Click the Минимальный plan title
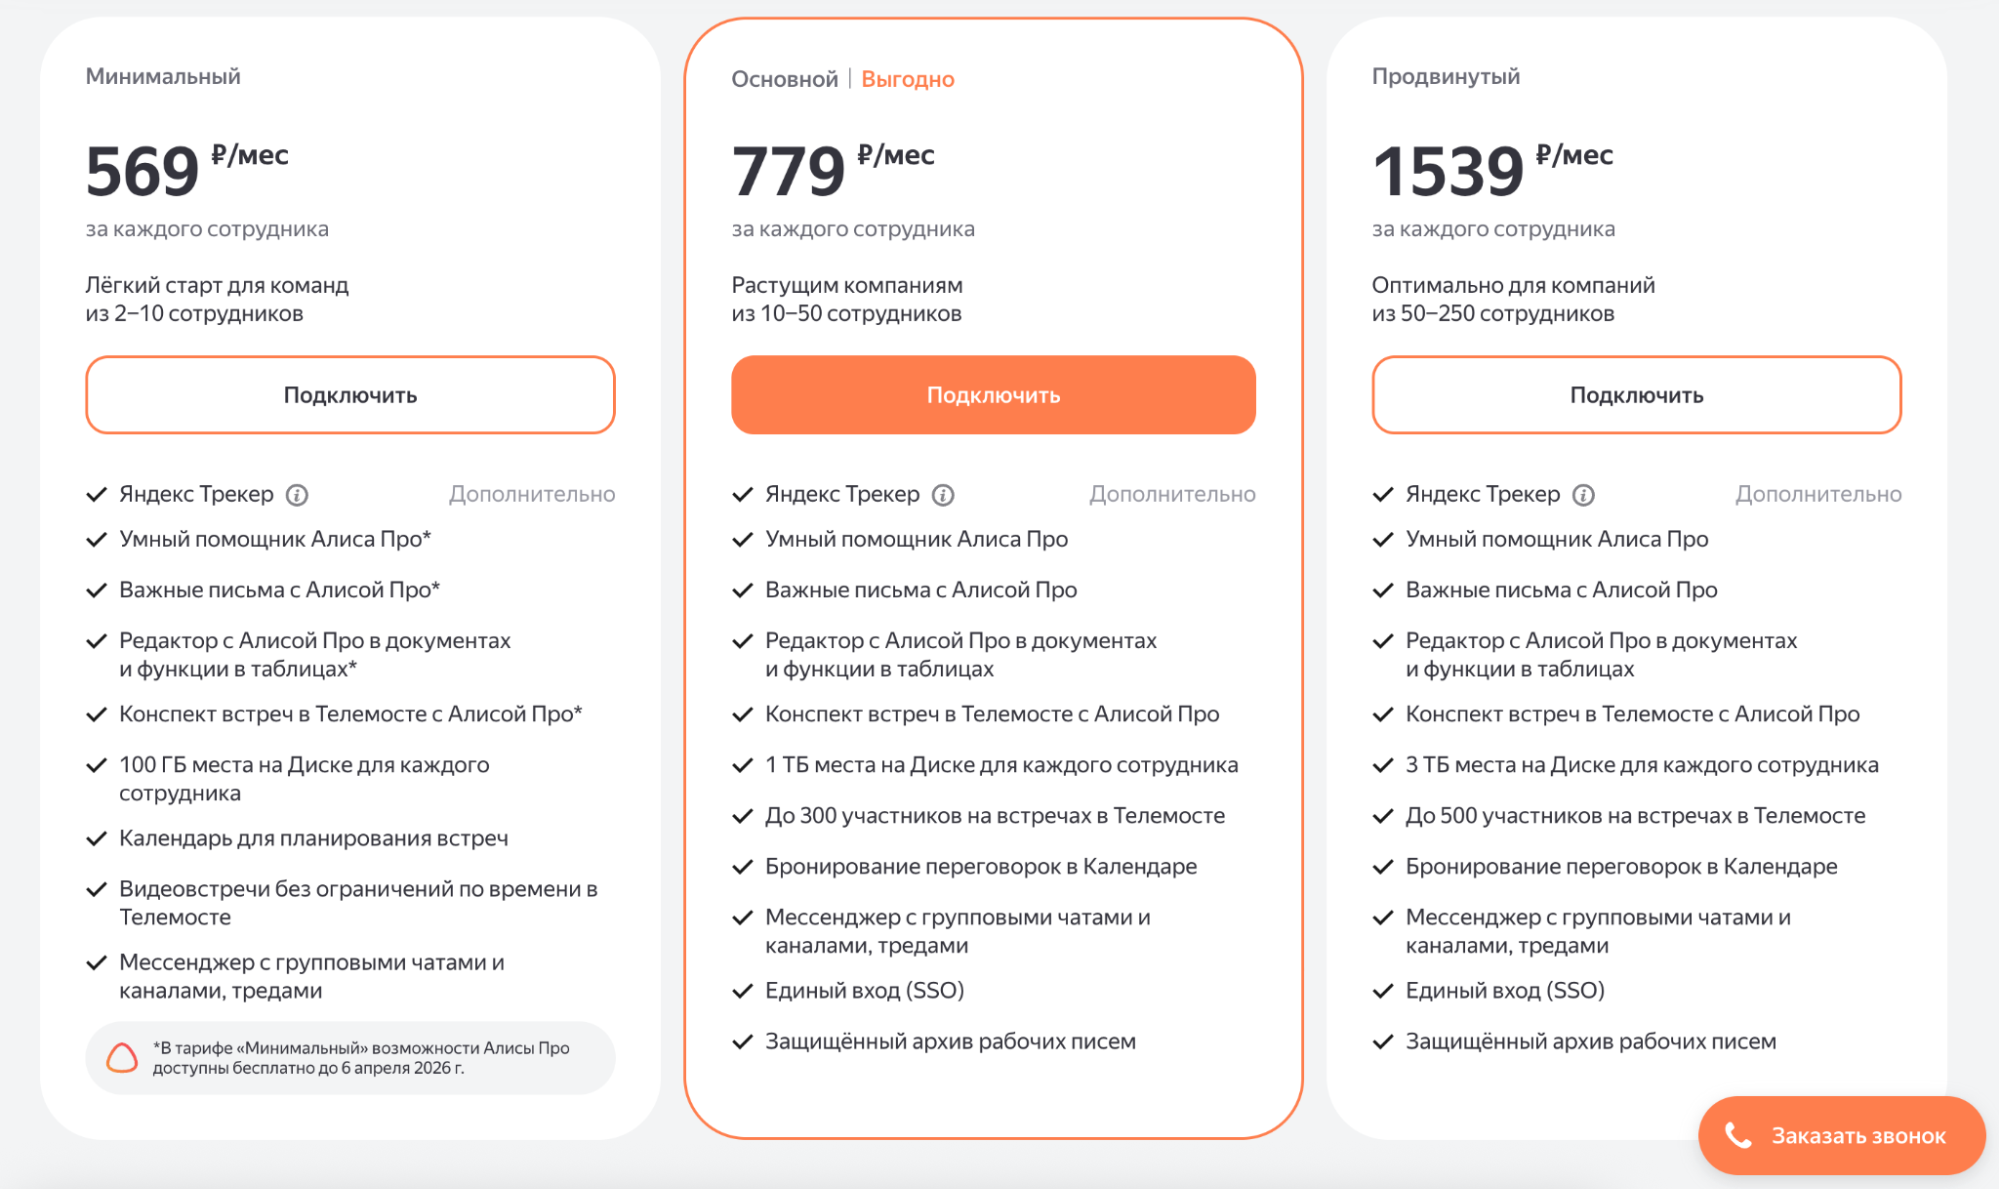The height and width of the screenshot is (1189, 1999). [x=163, y=76]
